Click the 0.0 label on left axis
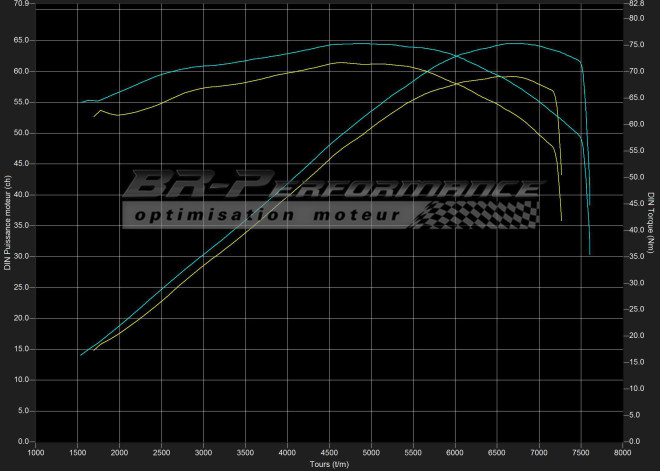Screen dimensions: 660x471 [x=24, y=441]
